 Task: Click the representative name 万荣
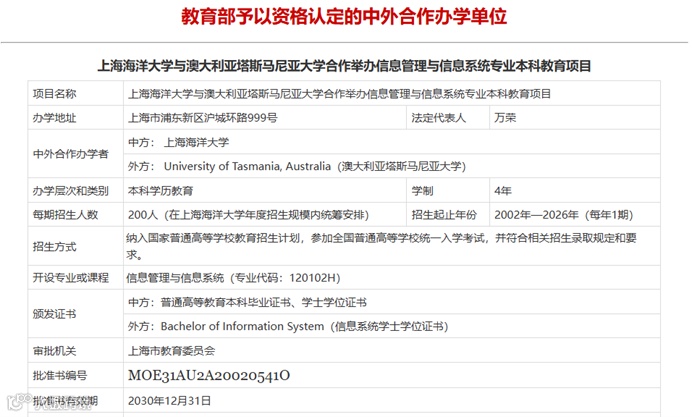pyautogui.click(x=505, y=118)
